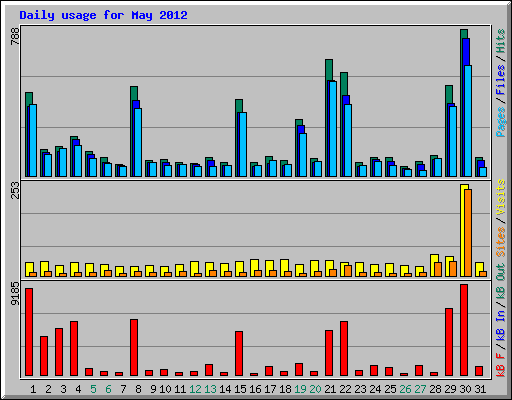Click the "kB In" legend label
The width and height of the screenshot is (512, 400).
click(x=501, y=316)
